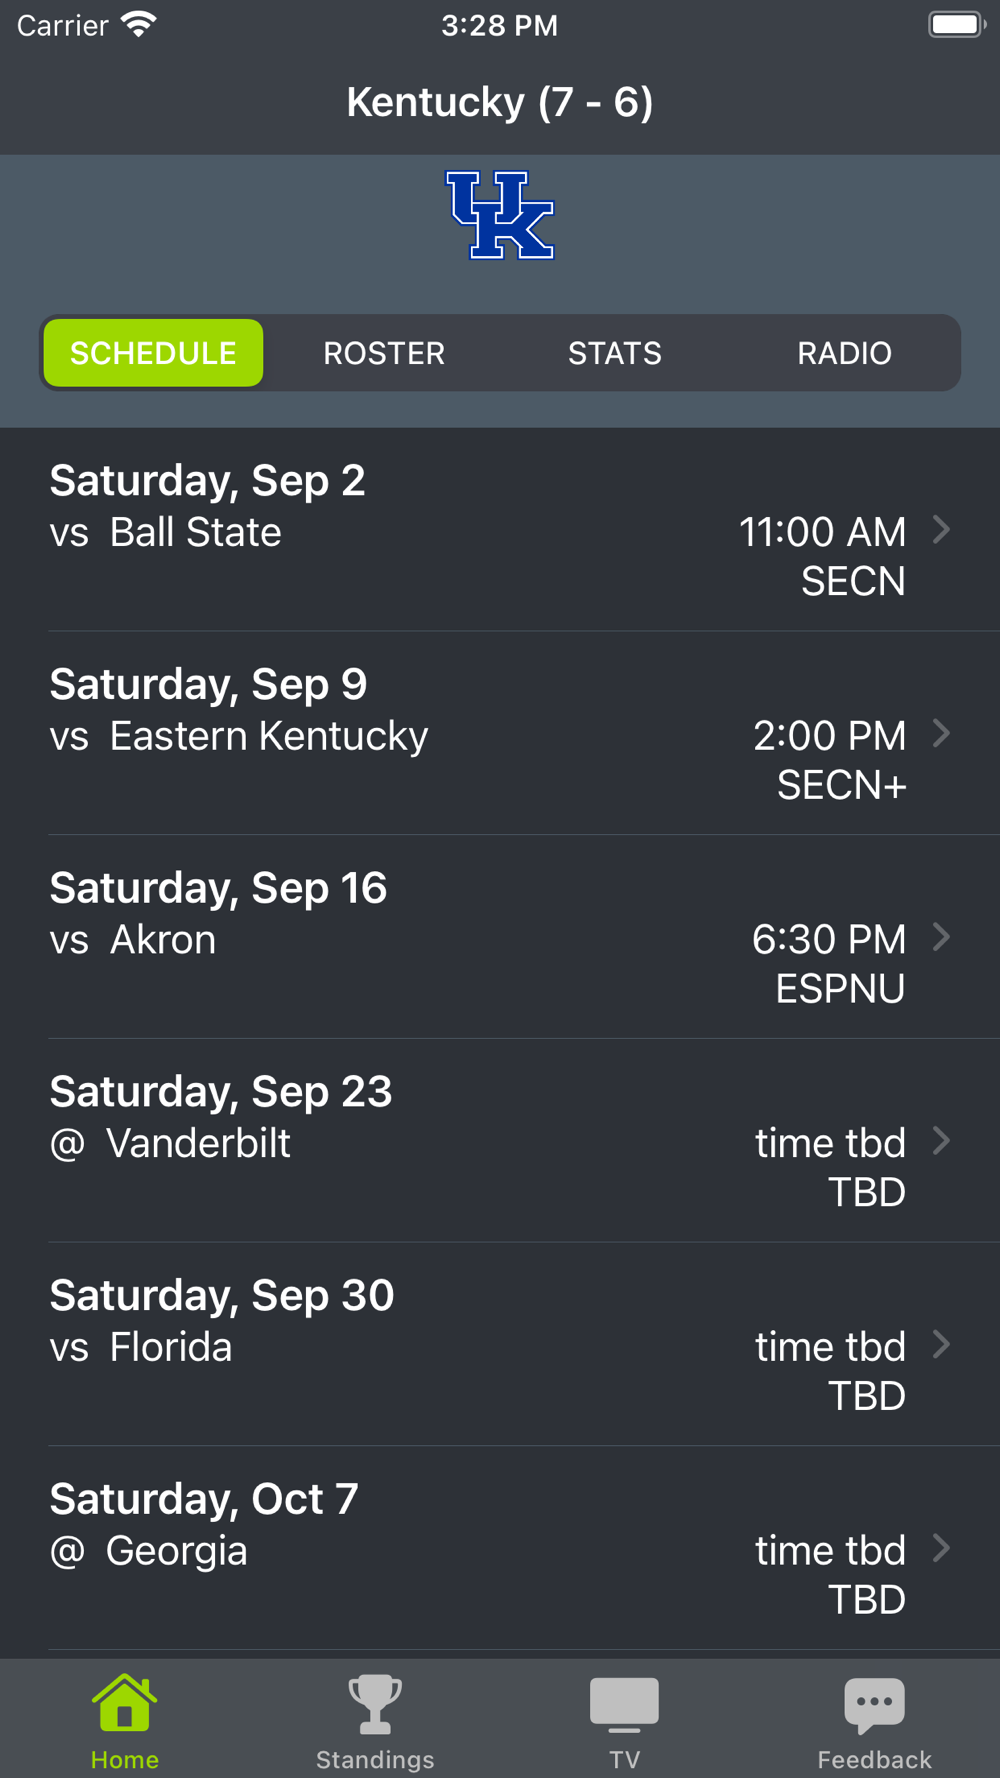Tap the Kentucky UK logo

point(500,215)
